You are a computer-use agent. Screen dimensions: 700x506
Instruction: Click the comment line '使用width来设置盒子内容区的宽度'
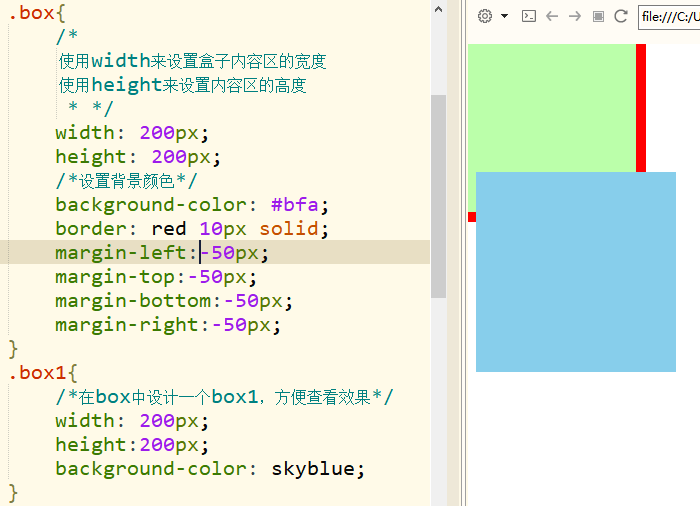point(192,61)
